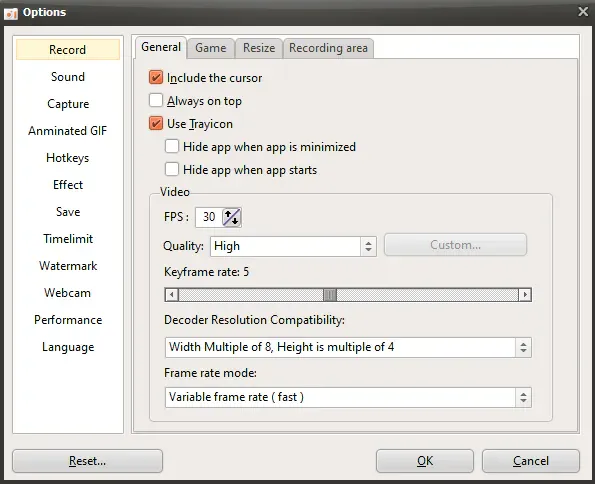Open the Webcam options category
The width and height of the screenshot is (595, 484).
tap(68, 293)
